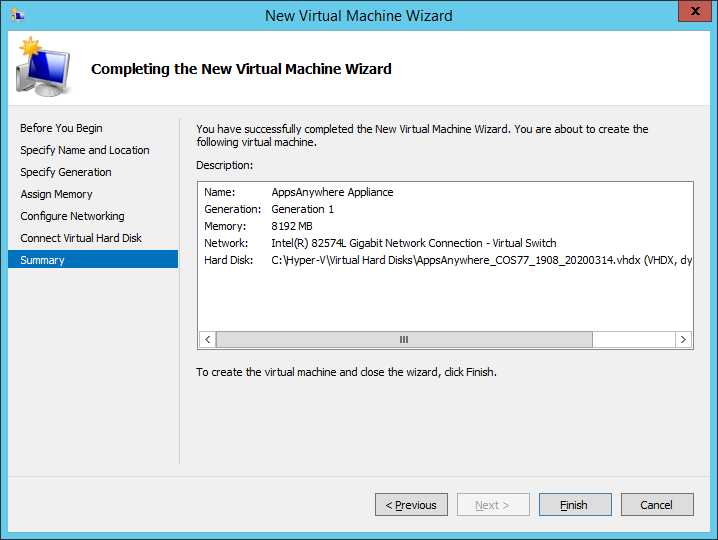Screen dimensions: 718x540
Task: Click Finish to create the virtual machine
Action: click(x=574, y=505)
